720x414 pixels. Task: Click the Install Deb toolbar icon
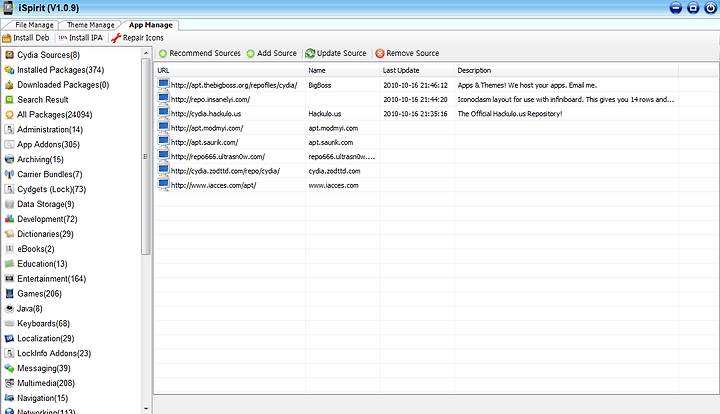6,38
